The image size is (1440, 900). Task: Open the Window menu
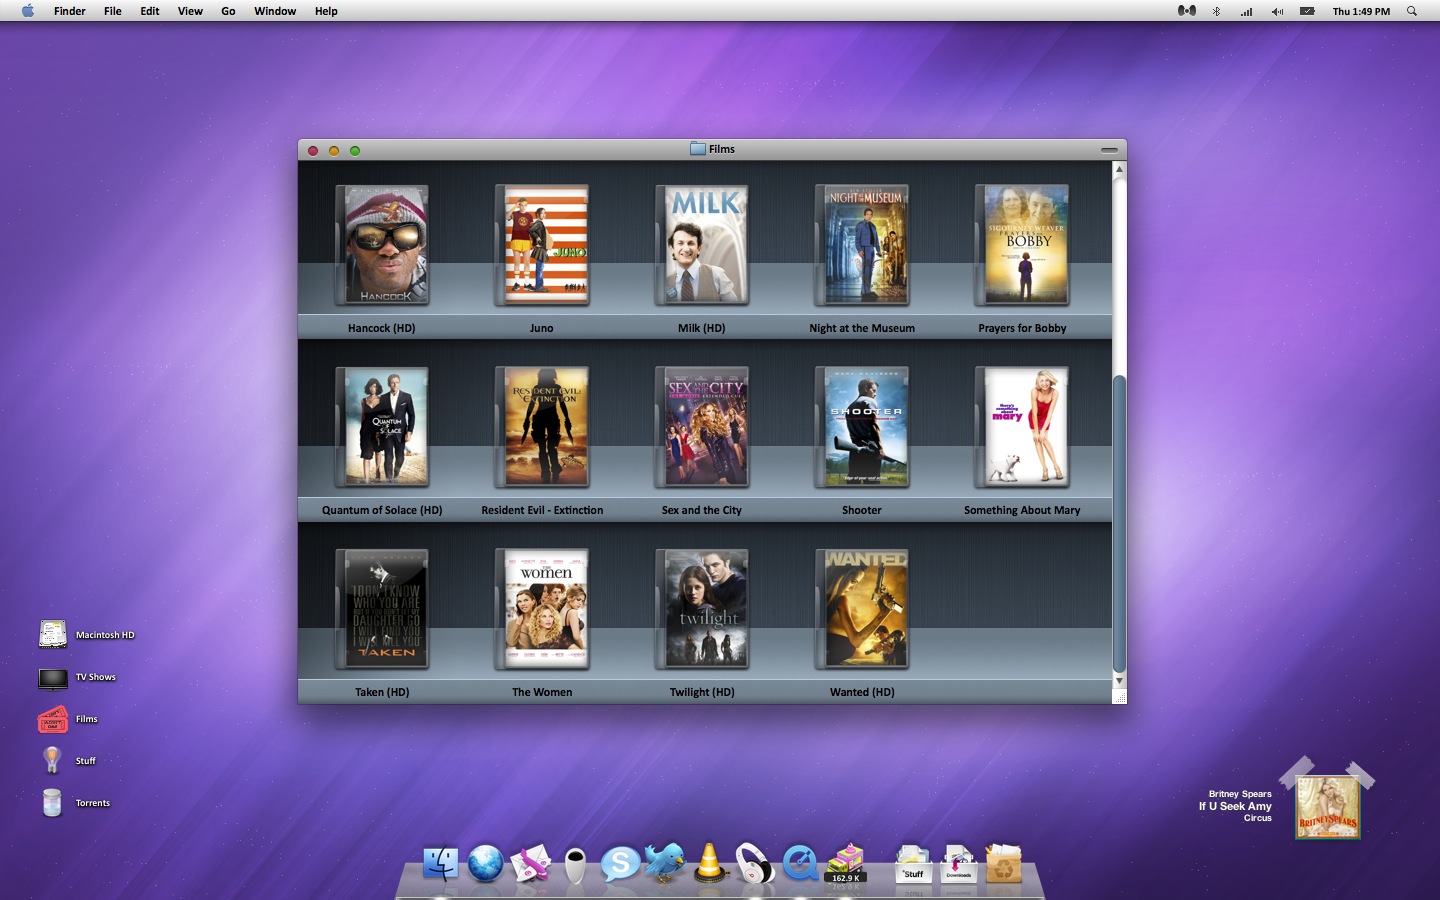[275, 11]
